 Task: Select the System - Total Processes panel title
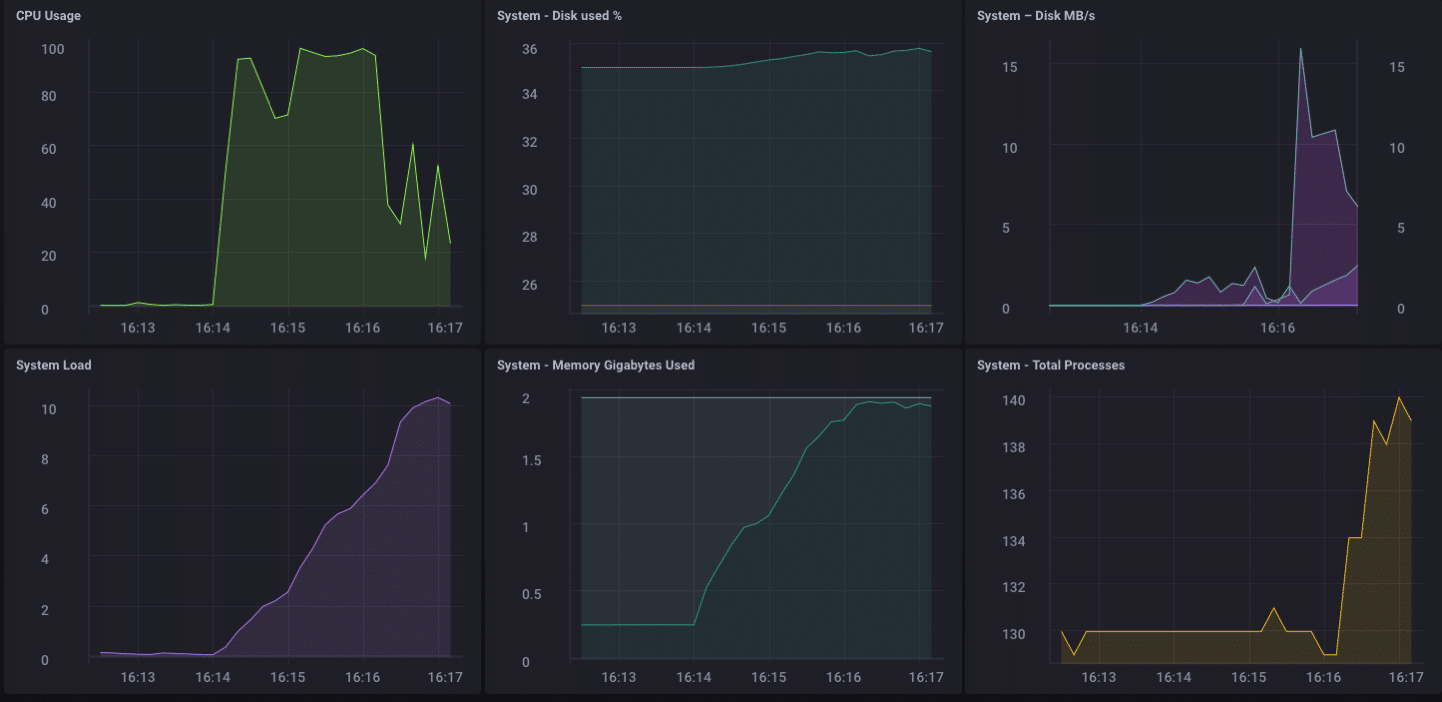coord(1050,365)
